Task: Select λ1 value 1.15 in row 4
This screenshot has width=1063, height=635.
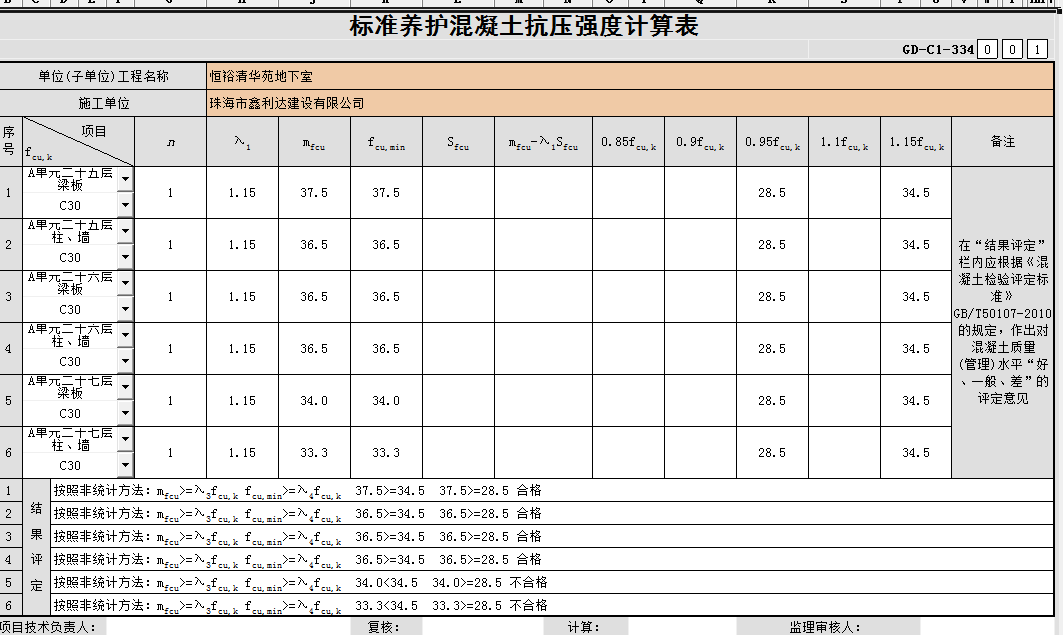Action: click(x=242, y=349)
